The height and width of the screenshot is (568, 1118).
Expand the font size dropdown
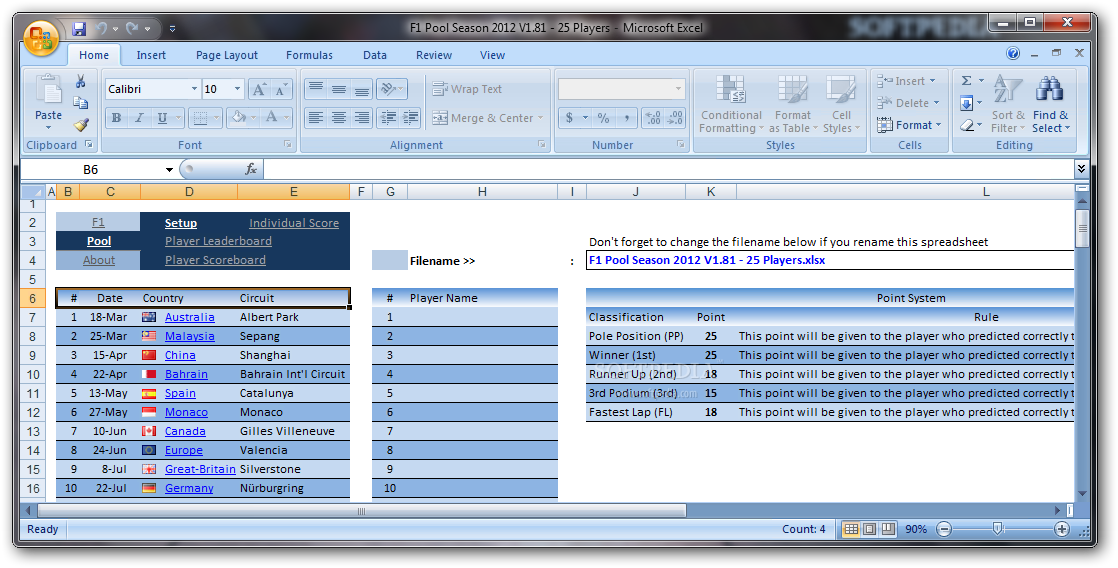coord(238,89)
